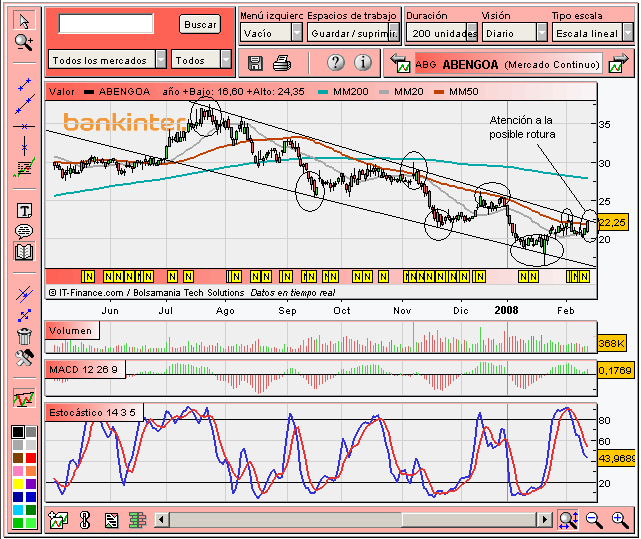Print the chart with printer icon
The width and height of the screenshot is (642, 539).
282,63
